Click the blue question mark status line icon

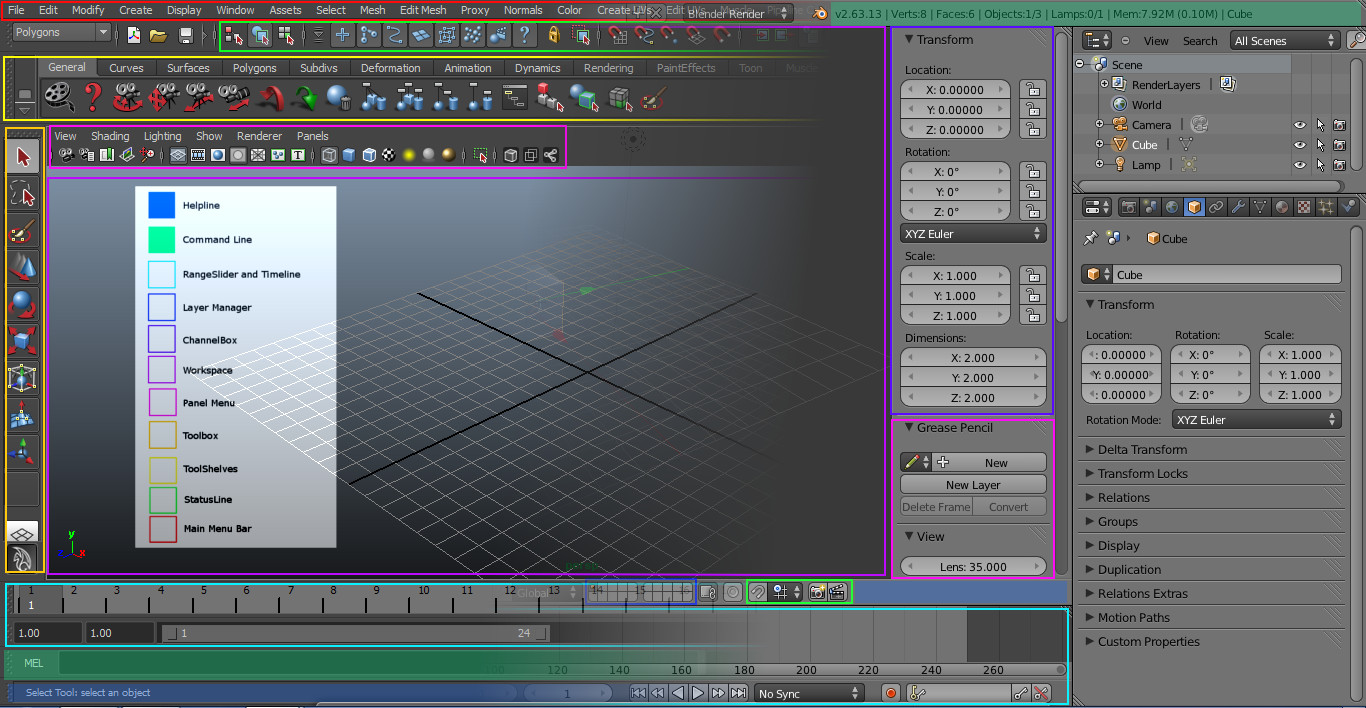(525, 36)
